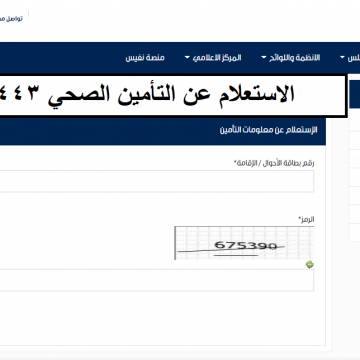Expand the arrow beside الانظمة واللوائح
360x360 pixels.
264,58
